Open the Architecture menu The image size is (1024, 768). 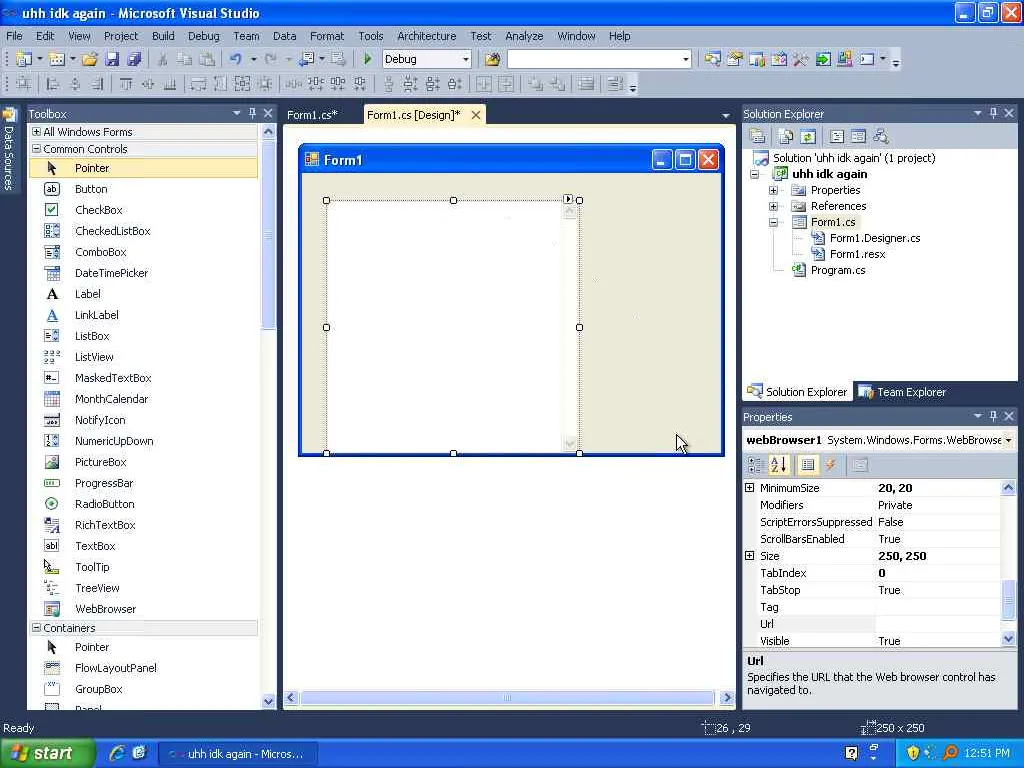coord(426,36)
